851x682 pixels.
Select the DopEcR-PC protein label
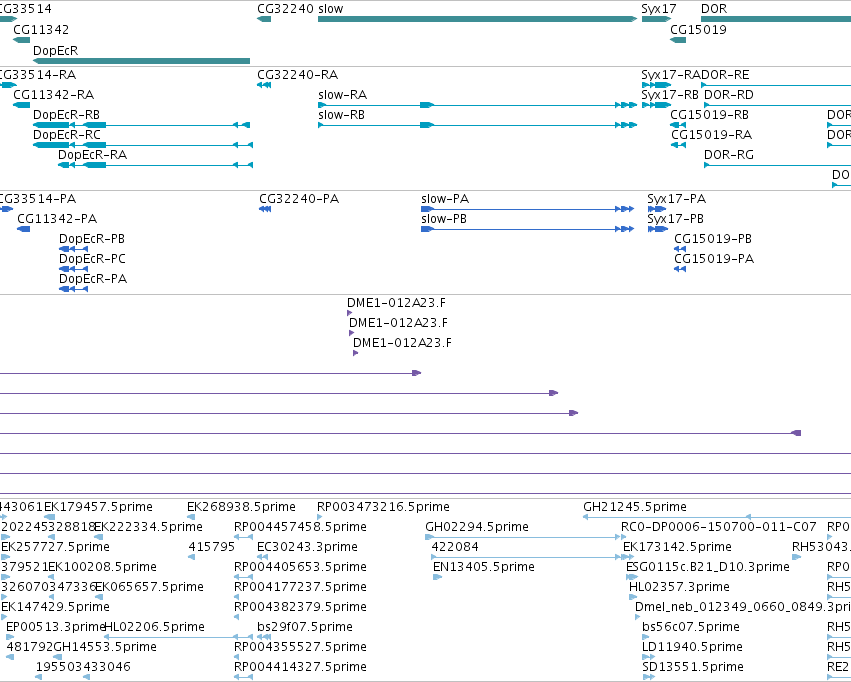click(92, 259)
